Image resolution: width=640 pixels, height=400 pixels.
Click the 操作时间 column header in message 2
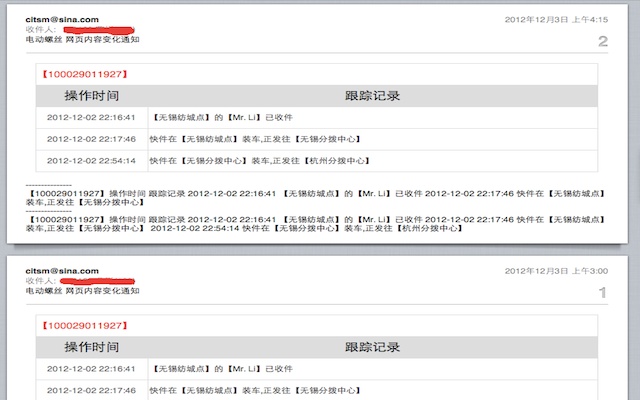coord(91,96)
